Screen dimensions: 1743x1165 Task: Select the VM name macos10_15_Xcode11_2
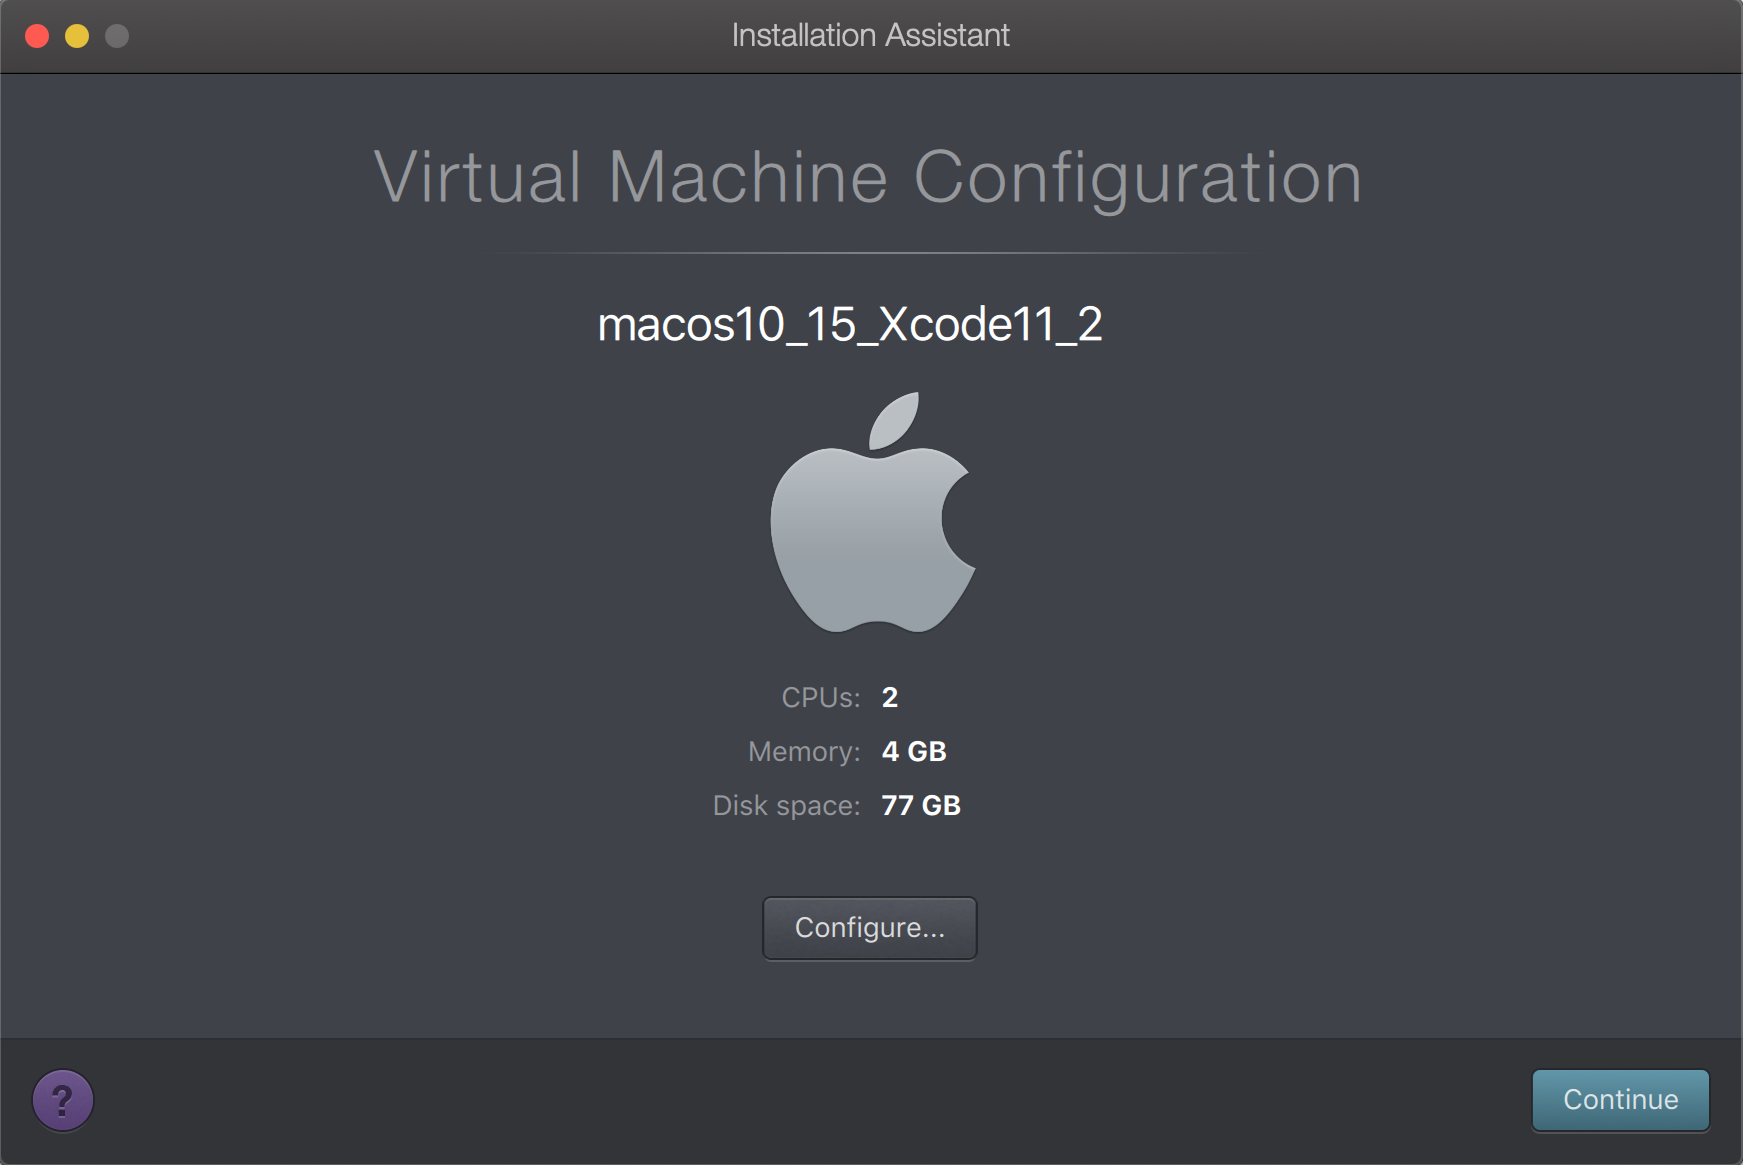pos(849,325)
